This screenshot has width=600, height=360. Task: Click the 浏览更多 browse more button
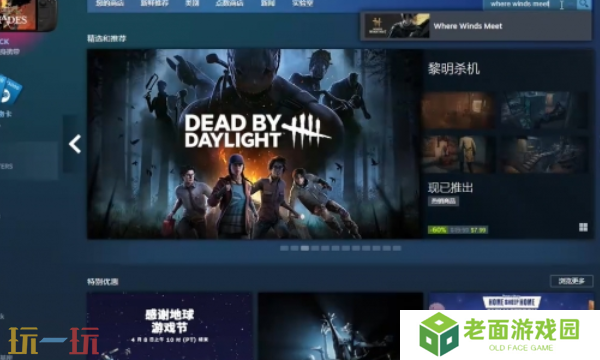571,281
